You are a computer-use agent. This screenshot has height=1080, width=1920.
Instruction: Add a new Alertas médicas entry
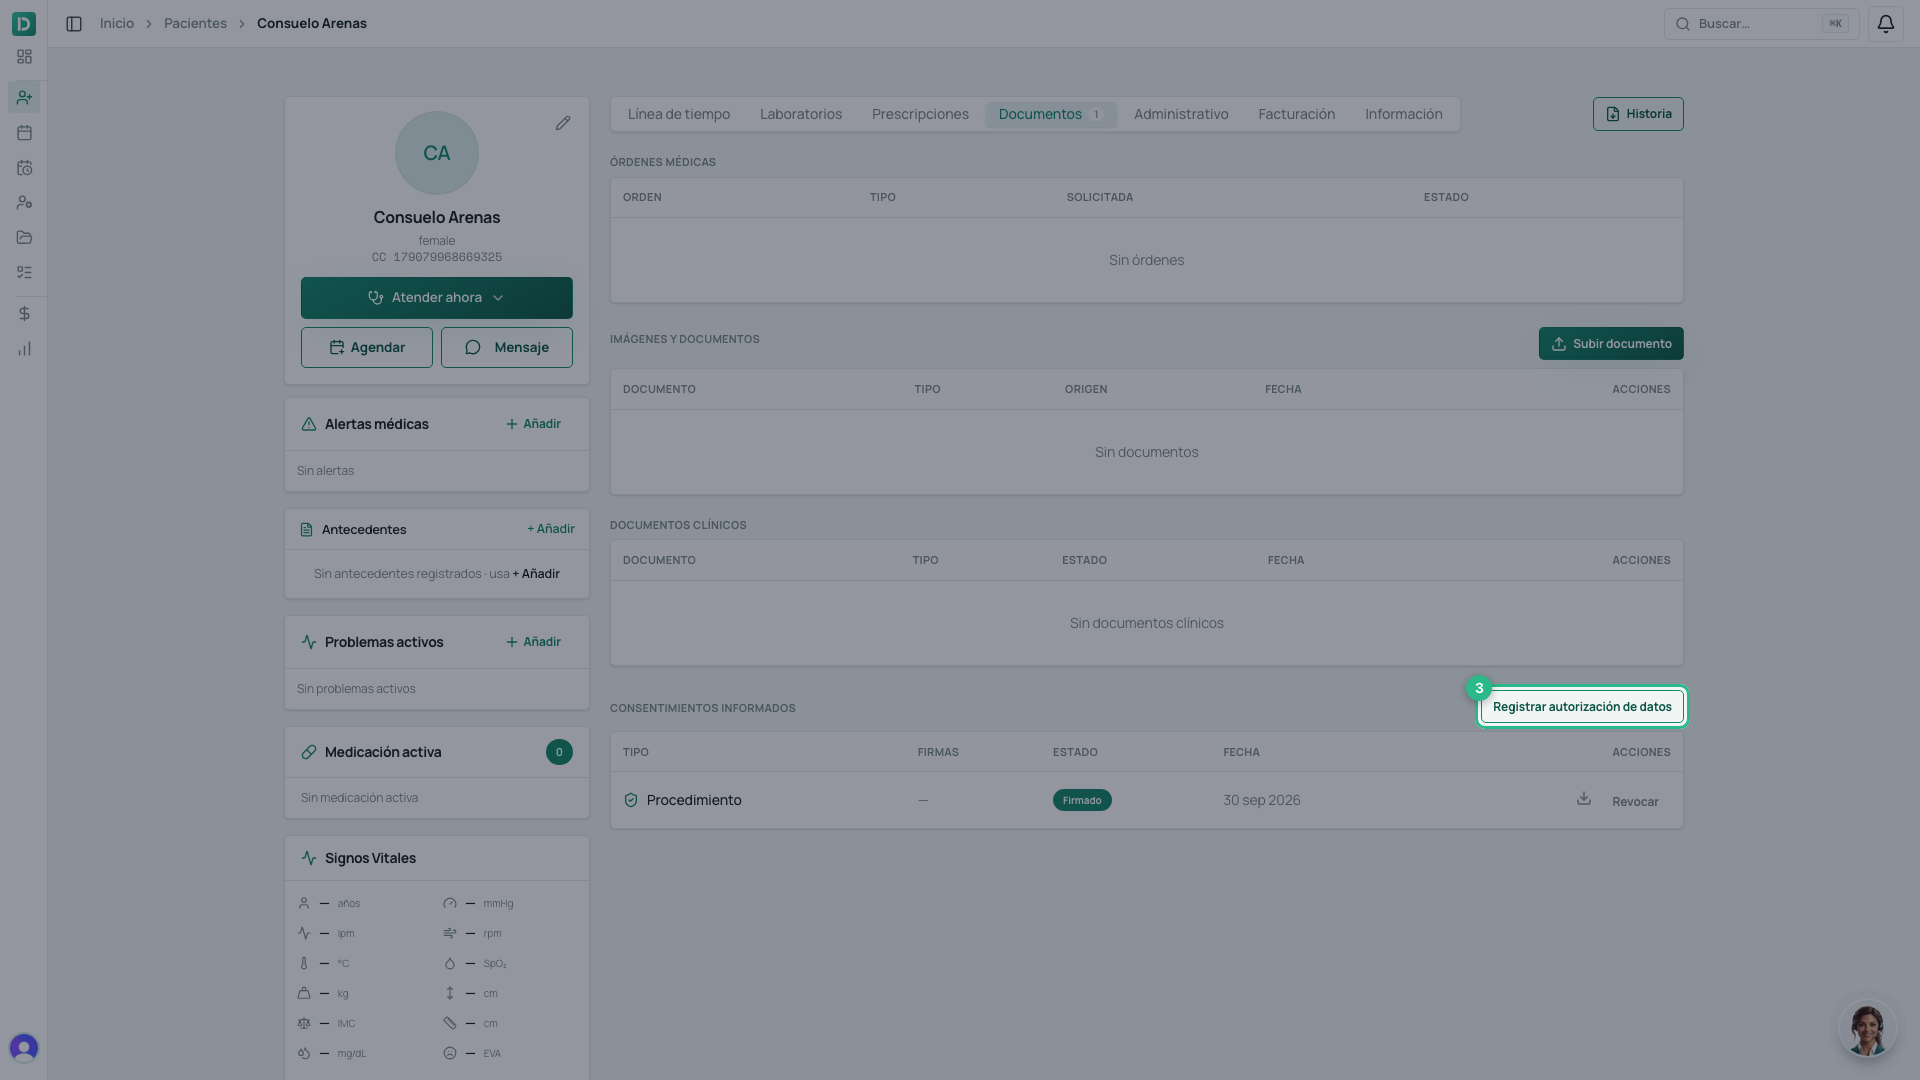(533, 424)
